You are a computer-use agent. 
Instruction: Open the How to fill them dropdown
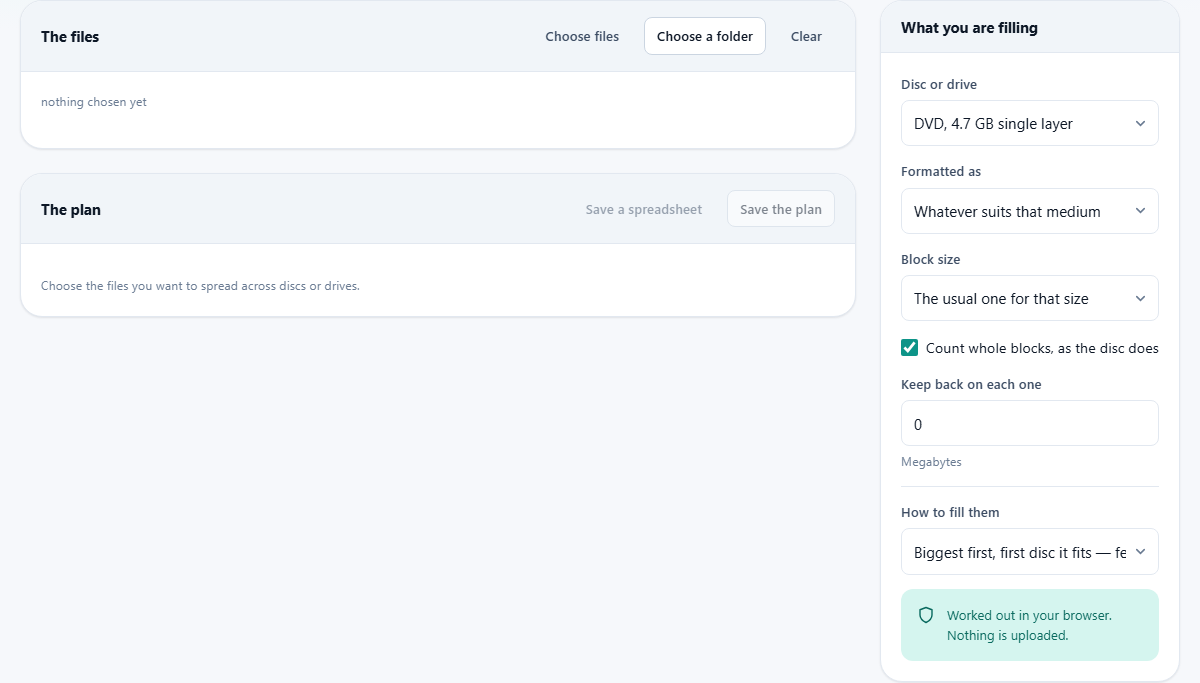pyautogui.click(x=1030, y=552)
